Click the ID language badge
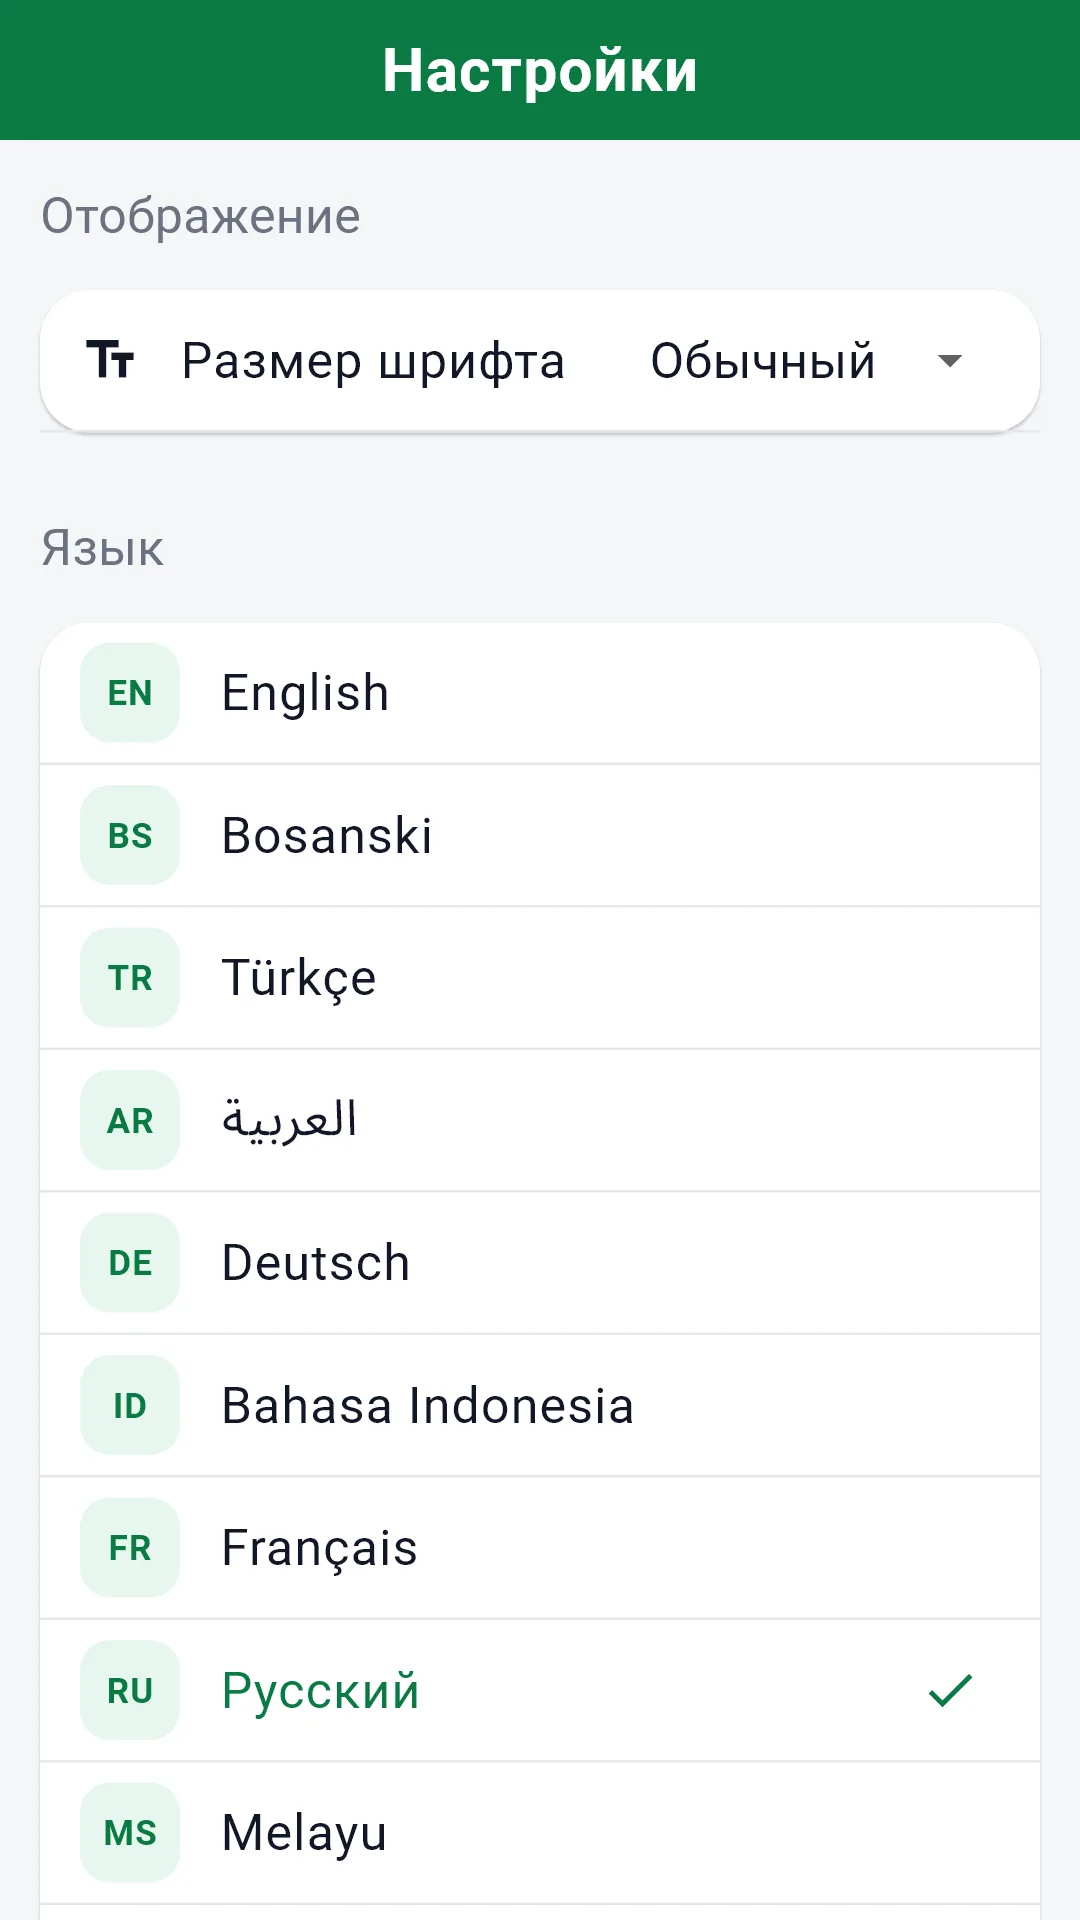Image resolution: width=1080 pixels, height=1920 pixels. click(130, 1405)
